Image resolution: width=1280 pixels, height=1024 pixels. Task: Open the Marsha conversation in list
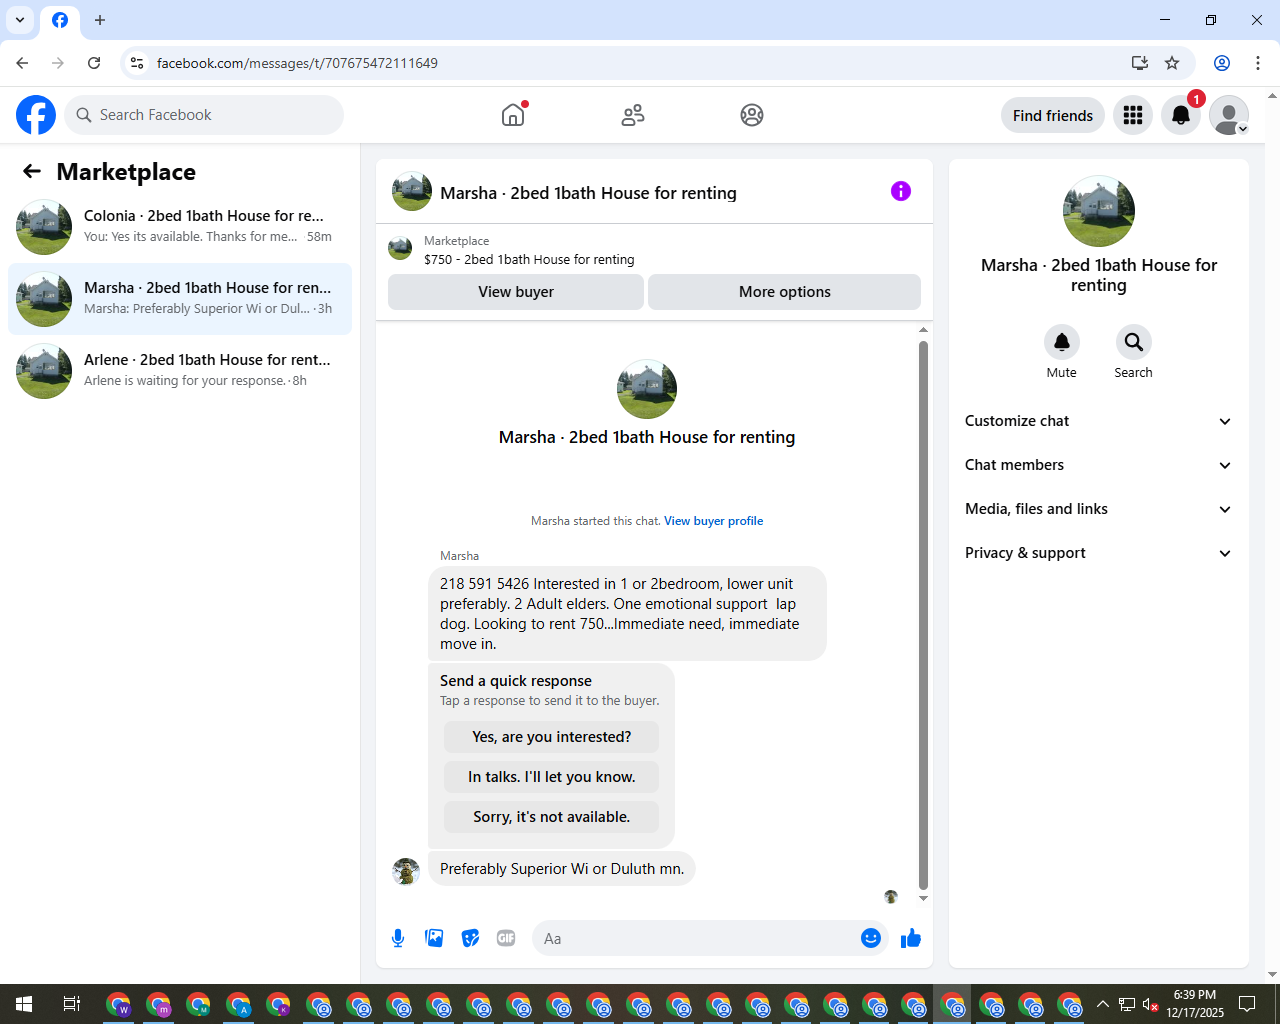pos(180,299)
